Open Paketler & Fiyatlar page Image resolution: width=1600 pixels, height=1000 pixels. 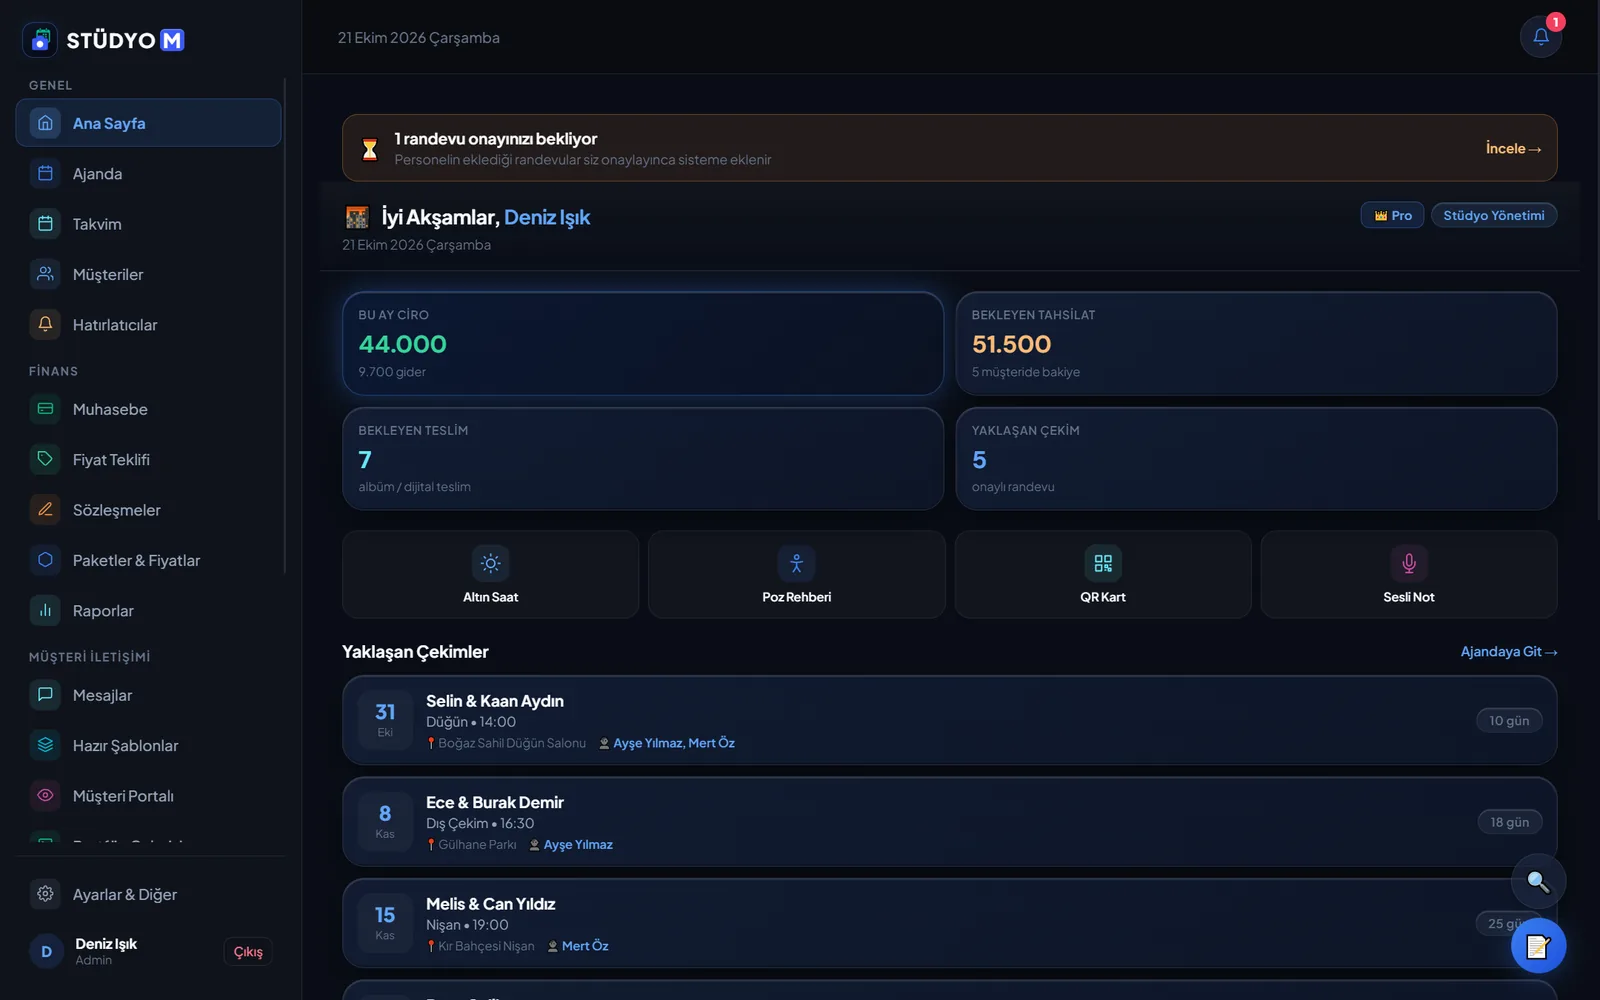pos(148,560)
